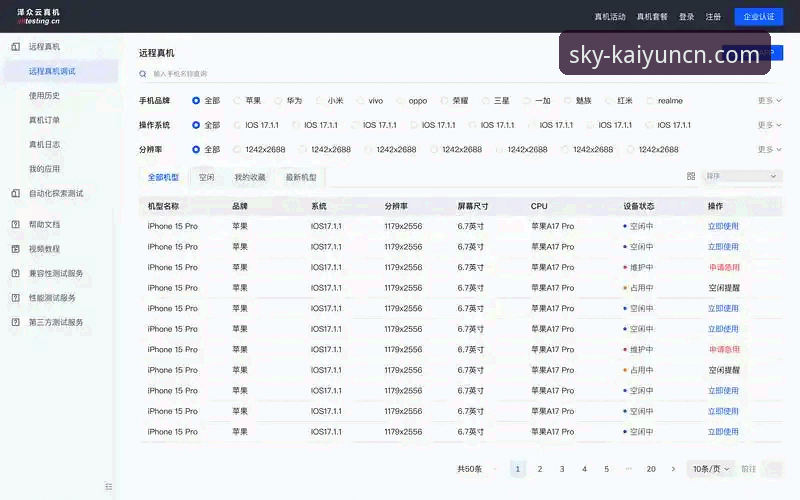Go to page 3

click(x=562, y=469)
